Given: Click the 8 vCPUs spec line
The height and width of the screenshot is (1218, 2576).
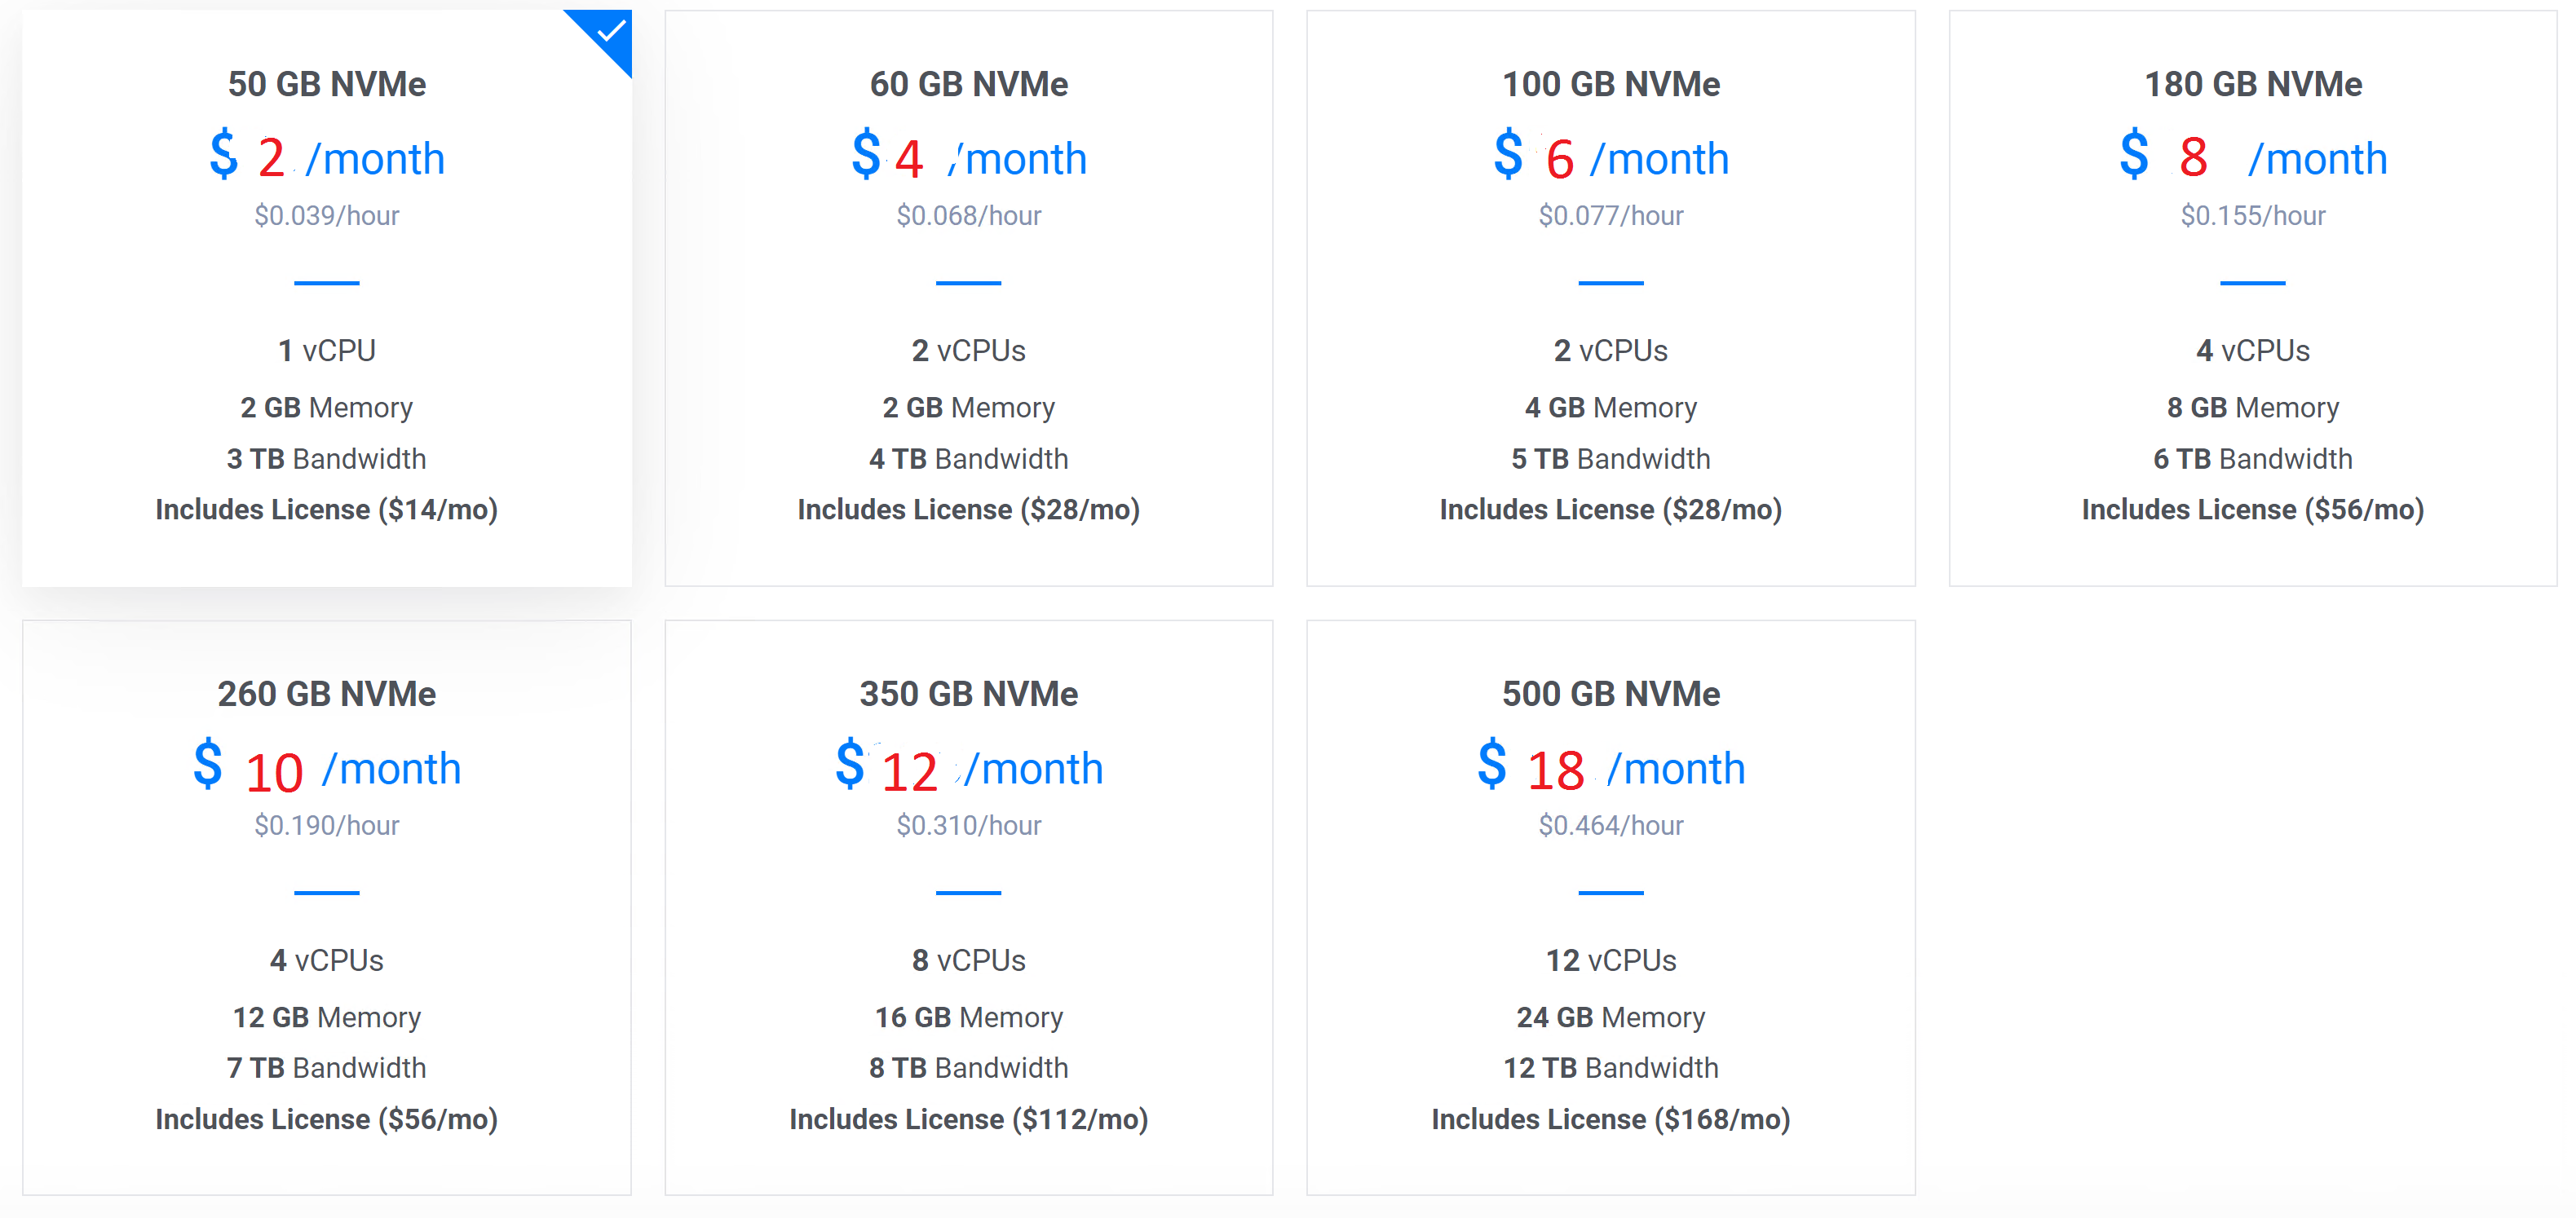Looking at the screenshot, I should tap(968, 961).
